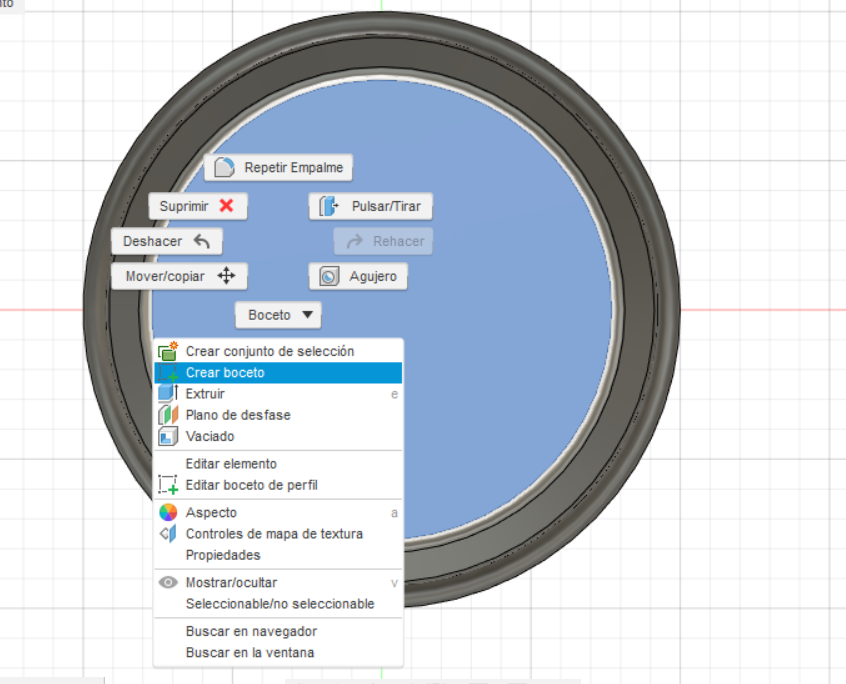Choose Crear boceto from the context menu
This screenshot has width=846, height=684.
(278, 373)
